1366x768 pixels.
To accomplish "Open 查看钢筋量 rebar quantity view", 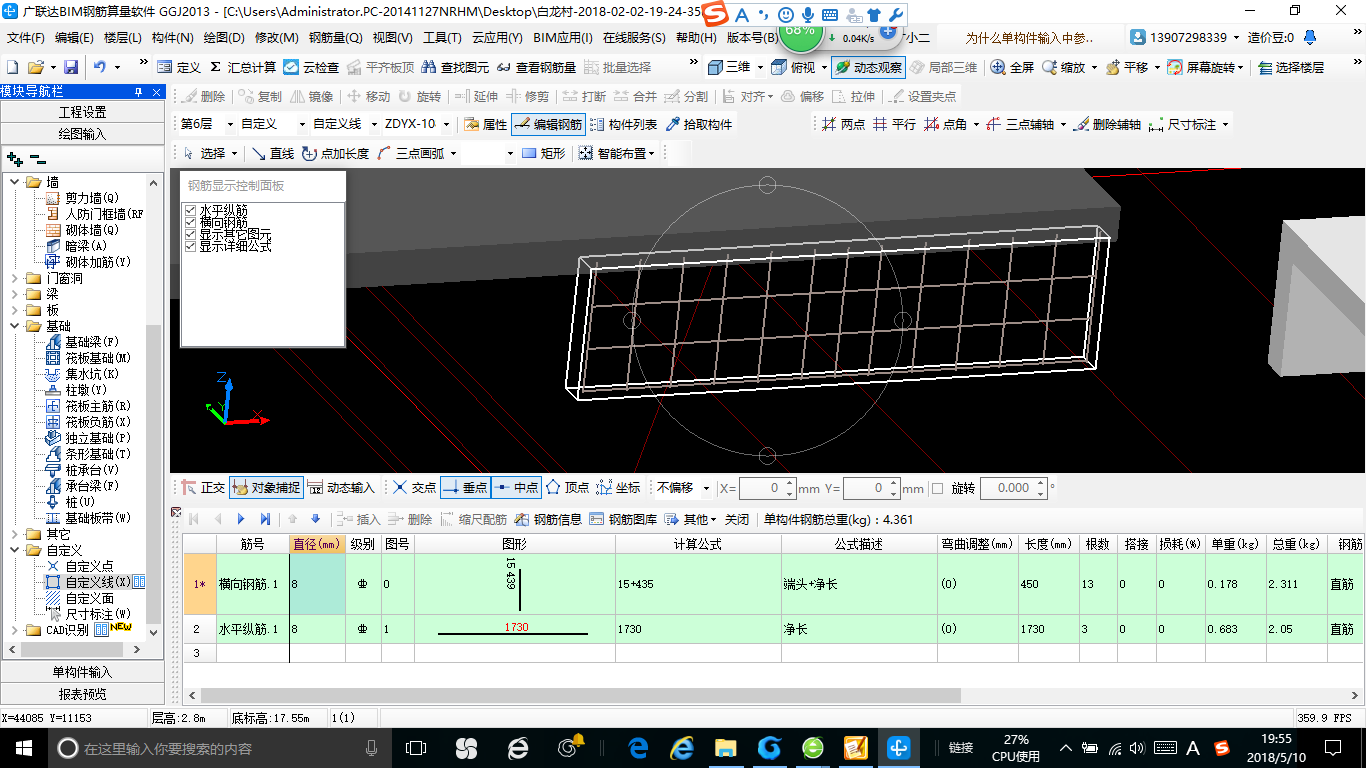I will pos(537,67).
